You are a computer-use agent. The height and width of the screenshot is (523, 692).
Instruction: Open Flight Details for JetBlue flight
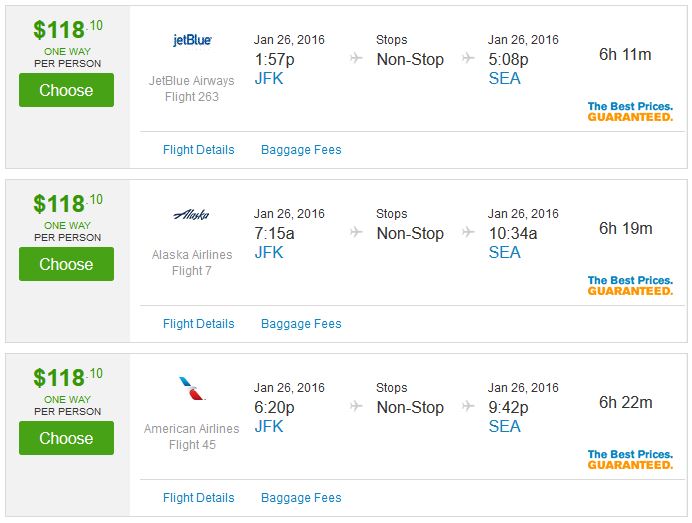coord(199,150)
